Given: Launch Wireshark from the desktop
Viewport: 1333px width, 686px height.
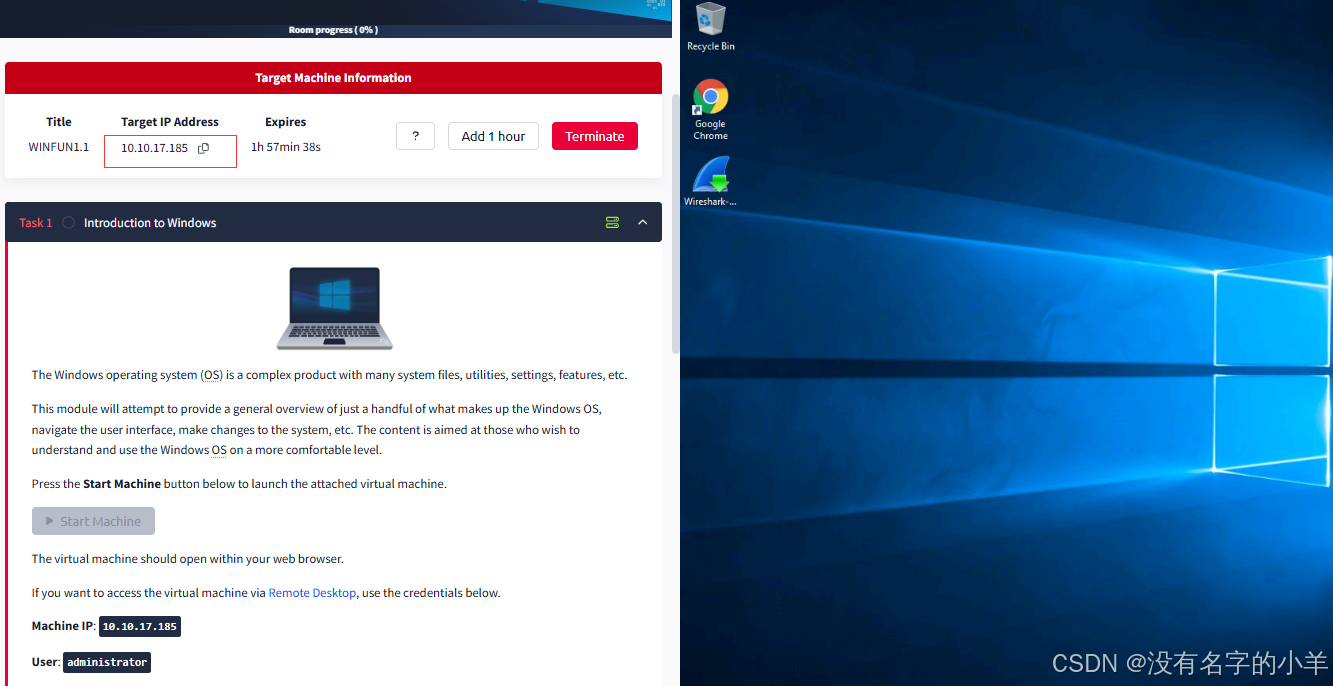Looking at the screenshot, I should [x=710, y=170].
